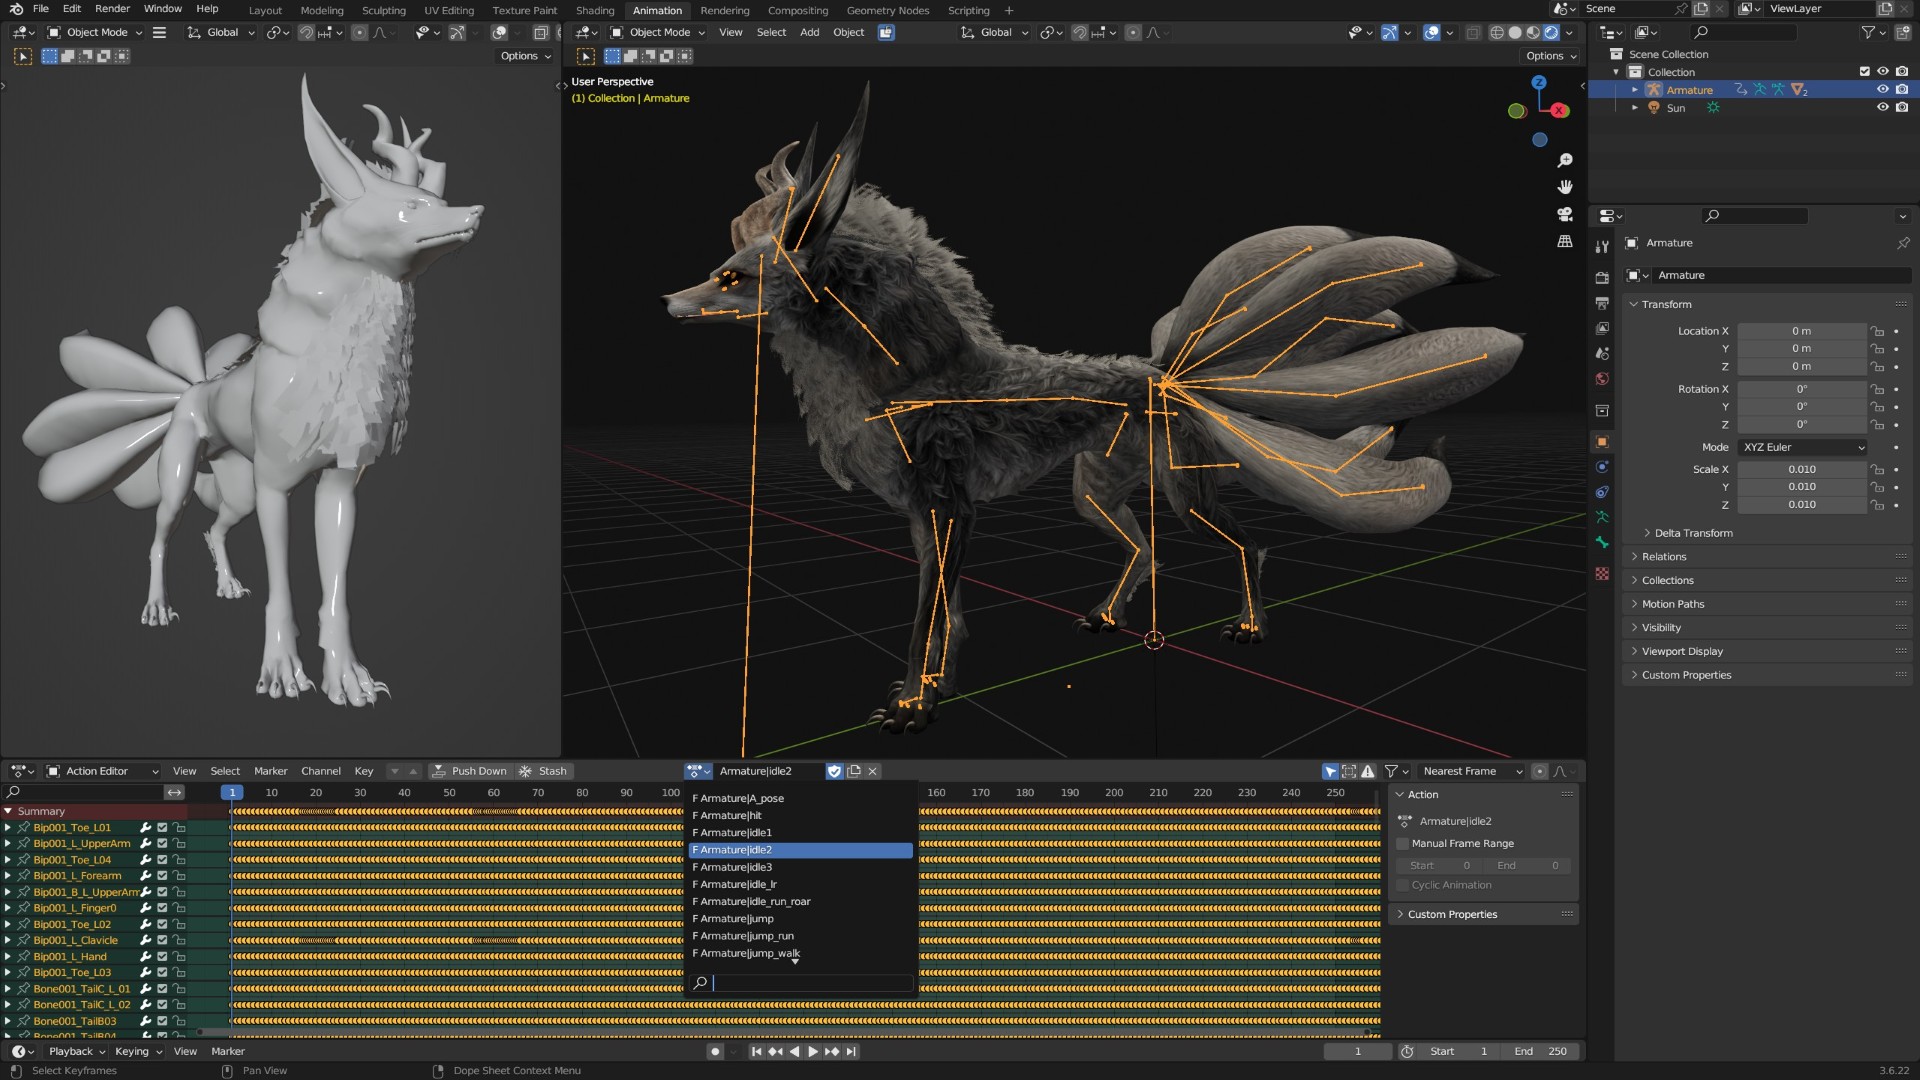Play the animation forward
1920x1080 pixels.
click(x=813, y=1052)
